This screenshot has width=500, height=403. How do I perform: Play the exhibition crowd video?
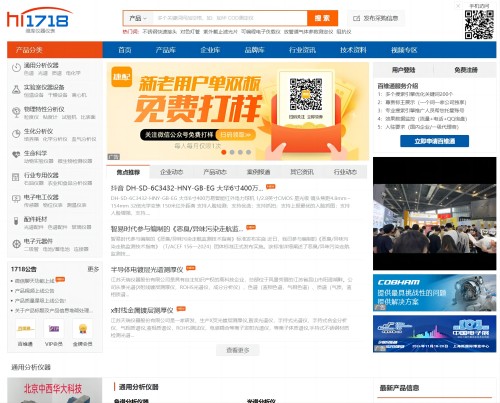434,214
